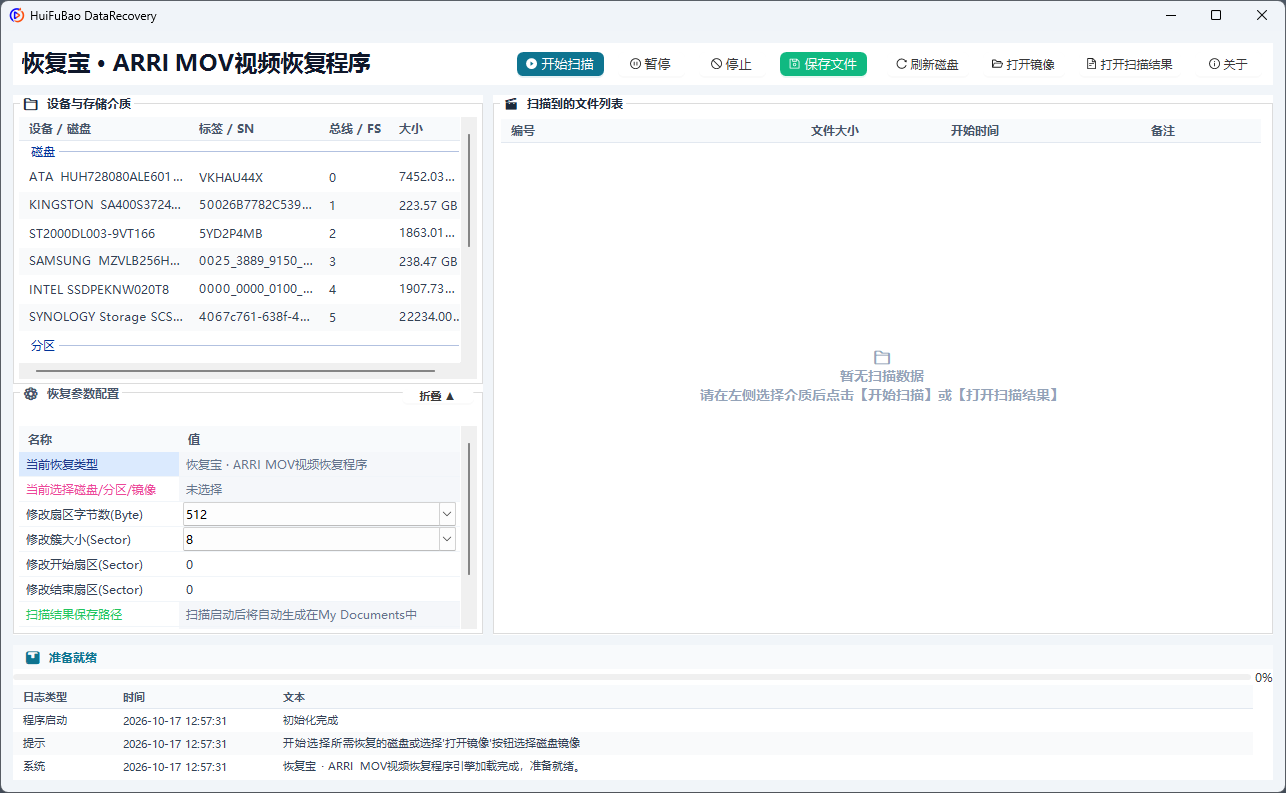The image size is (1286, 793).
Task: Open 打开扫描结果 scan results
Action: [1129, 64]
